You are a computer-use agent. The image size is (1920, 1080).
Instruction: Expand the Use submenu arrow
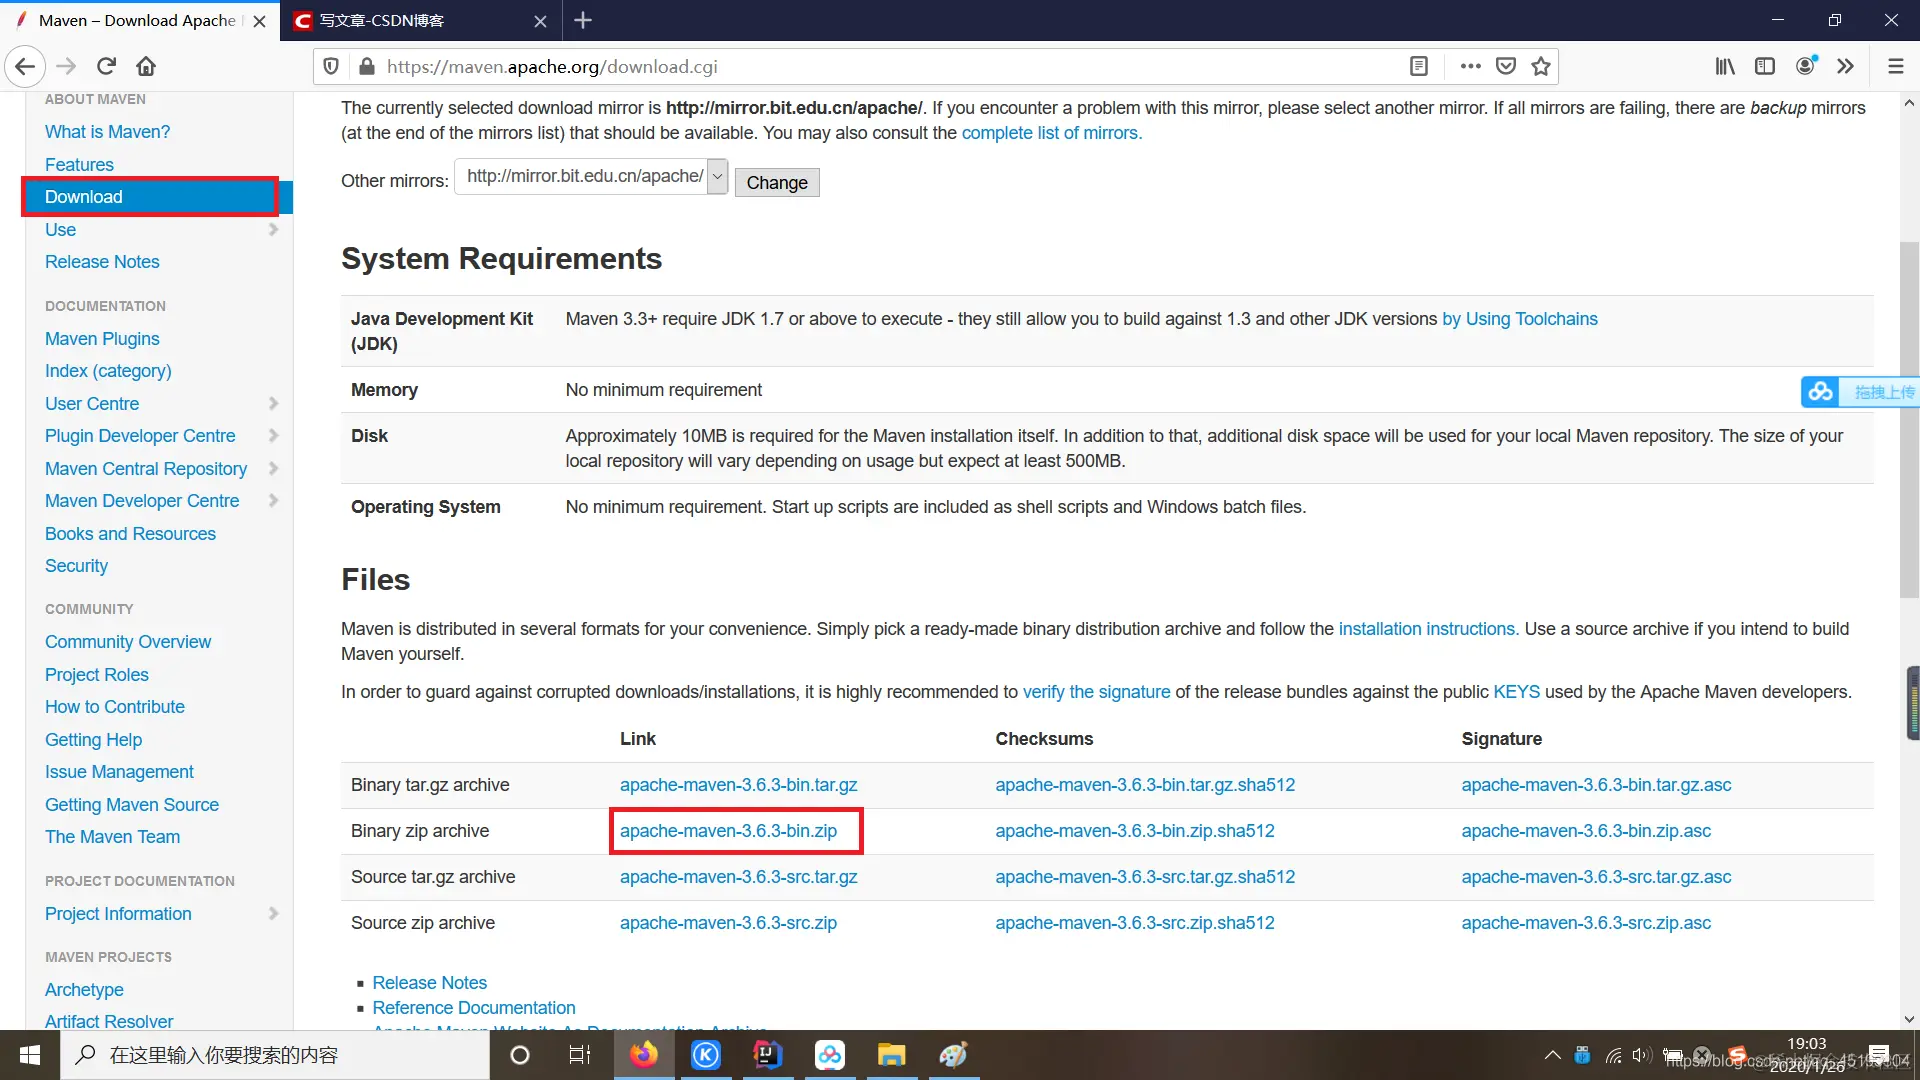coord(273,230)
